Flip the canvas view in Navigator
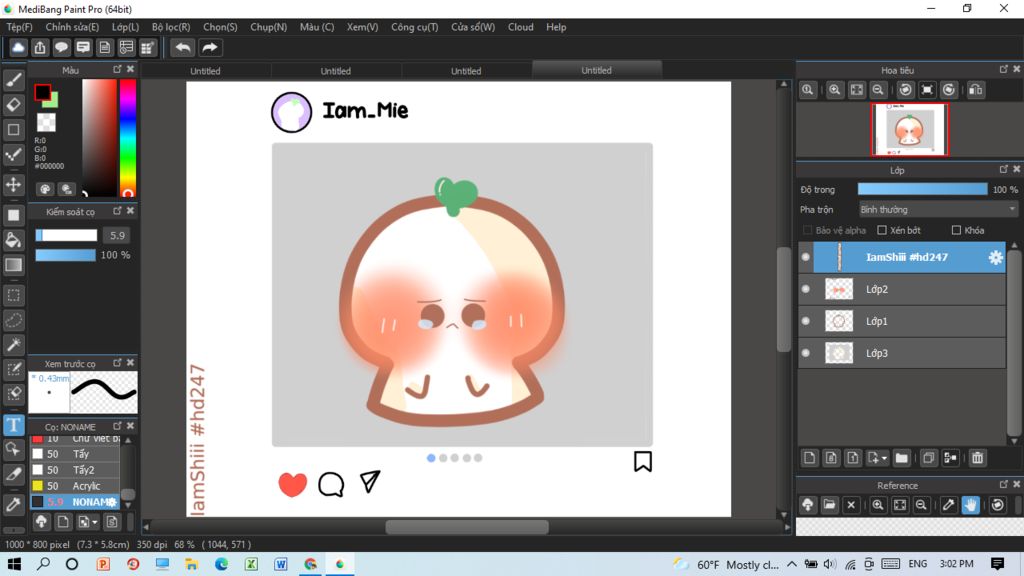The height and width of the screenshot is (576, 1024). [x=976, y=90]
